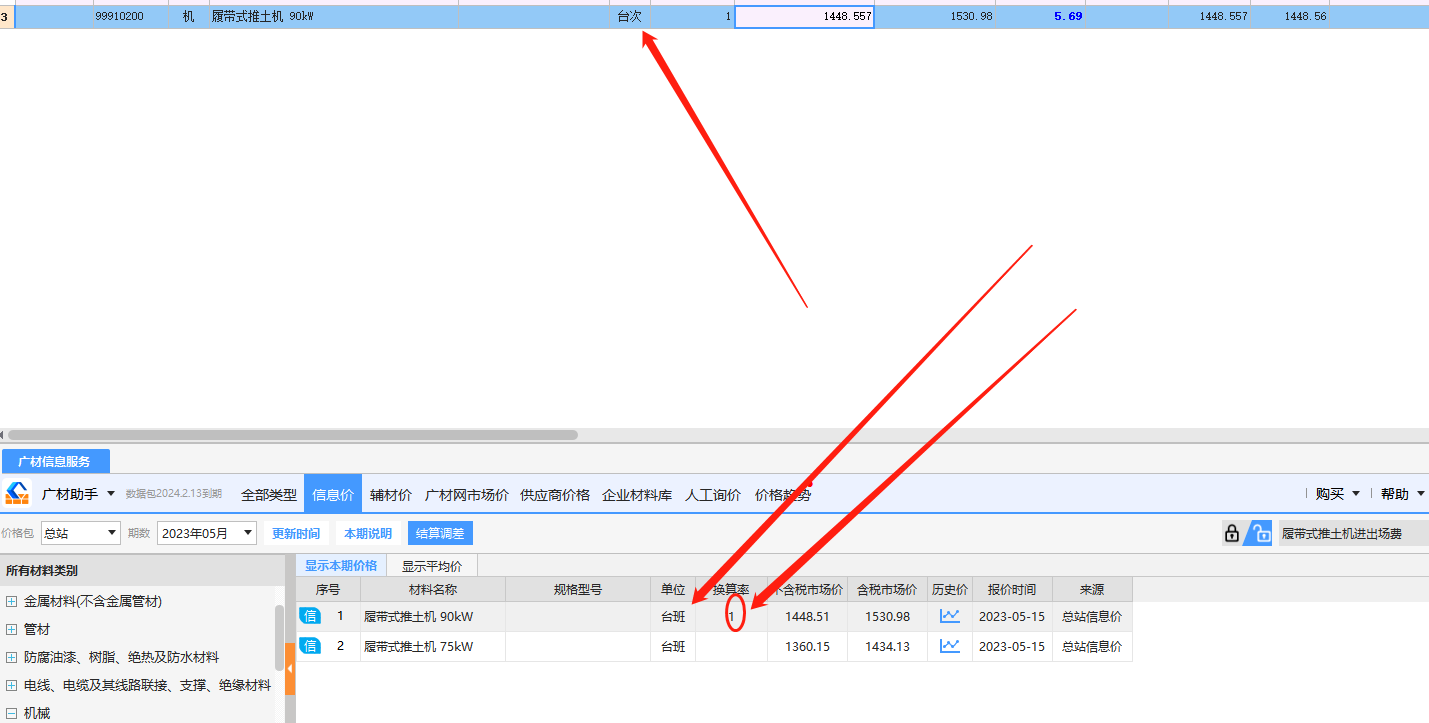Click the 1360.15 price cell
This screenshot has width=1429, height=723.
[x=807, y=646]
